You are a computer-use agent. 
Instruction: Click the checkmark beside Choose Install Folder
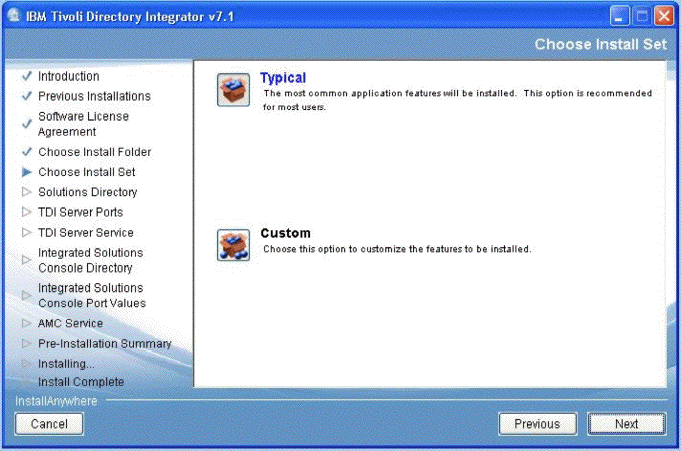(26, 152)
